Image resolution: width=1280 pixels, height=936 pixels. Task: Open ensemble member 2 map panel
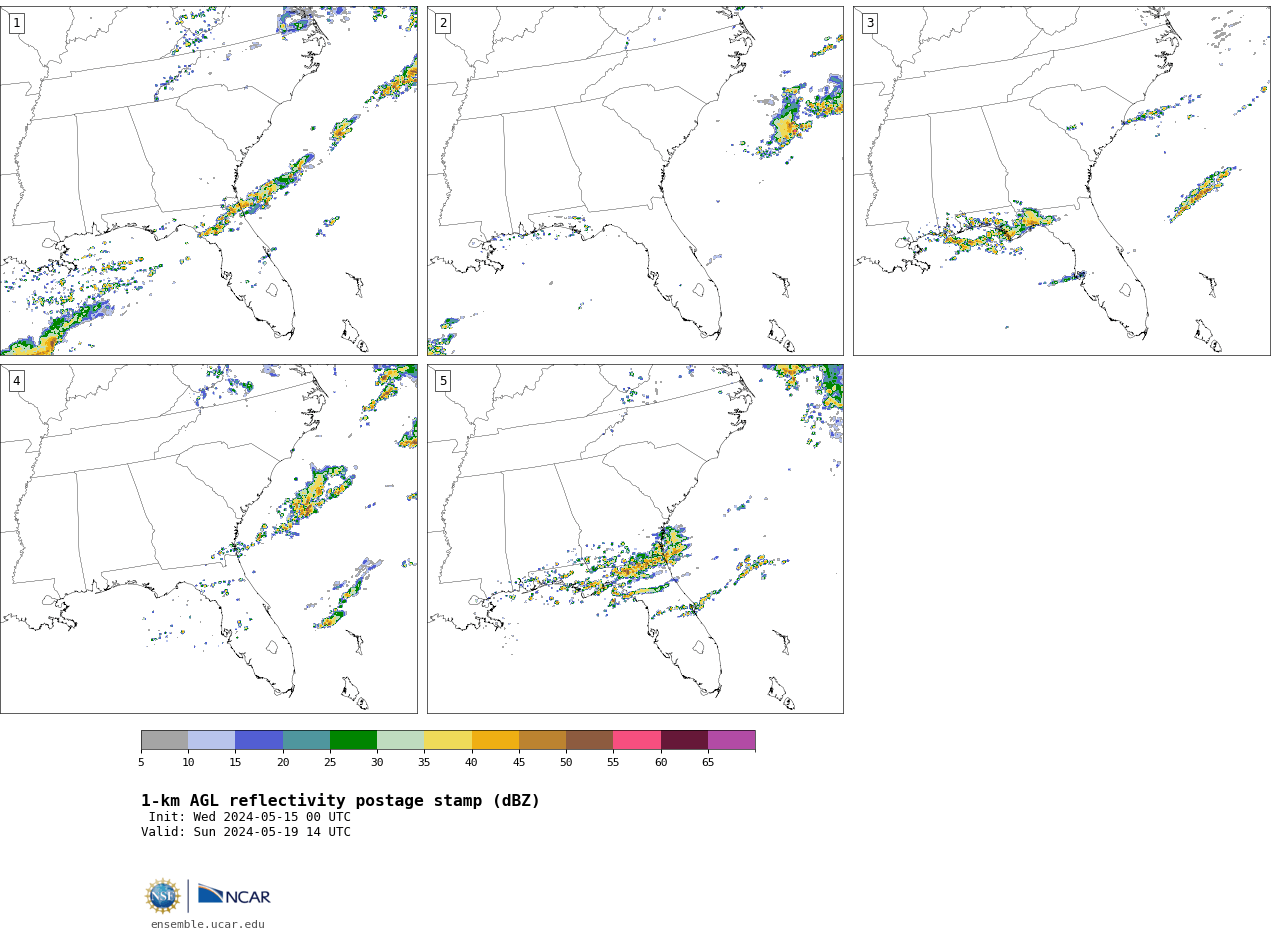click(635, 181)
